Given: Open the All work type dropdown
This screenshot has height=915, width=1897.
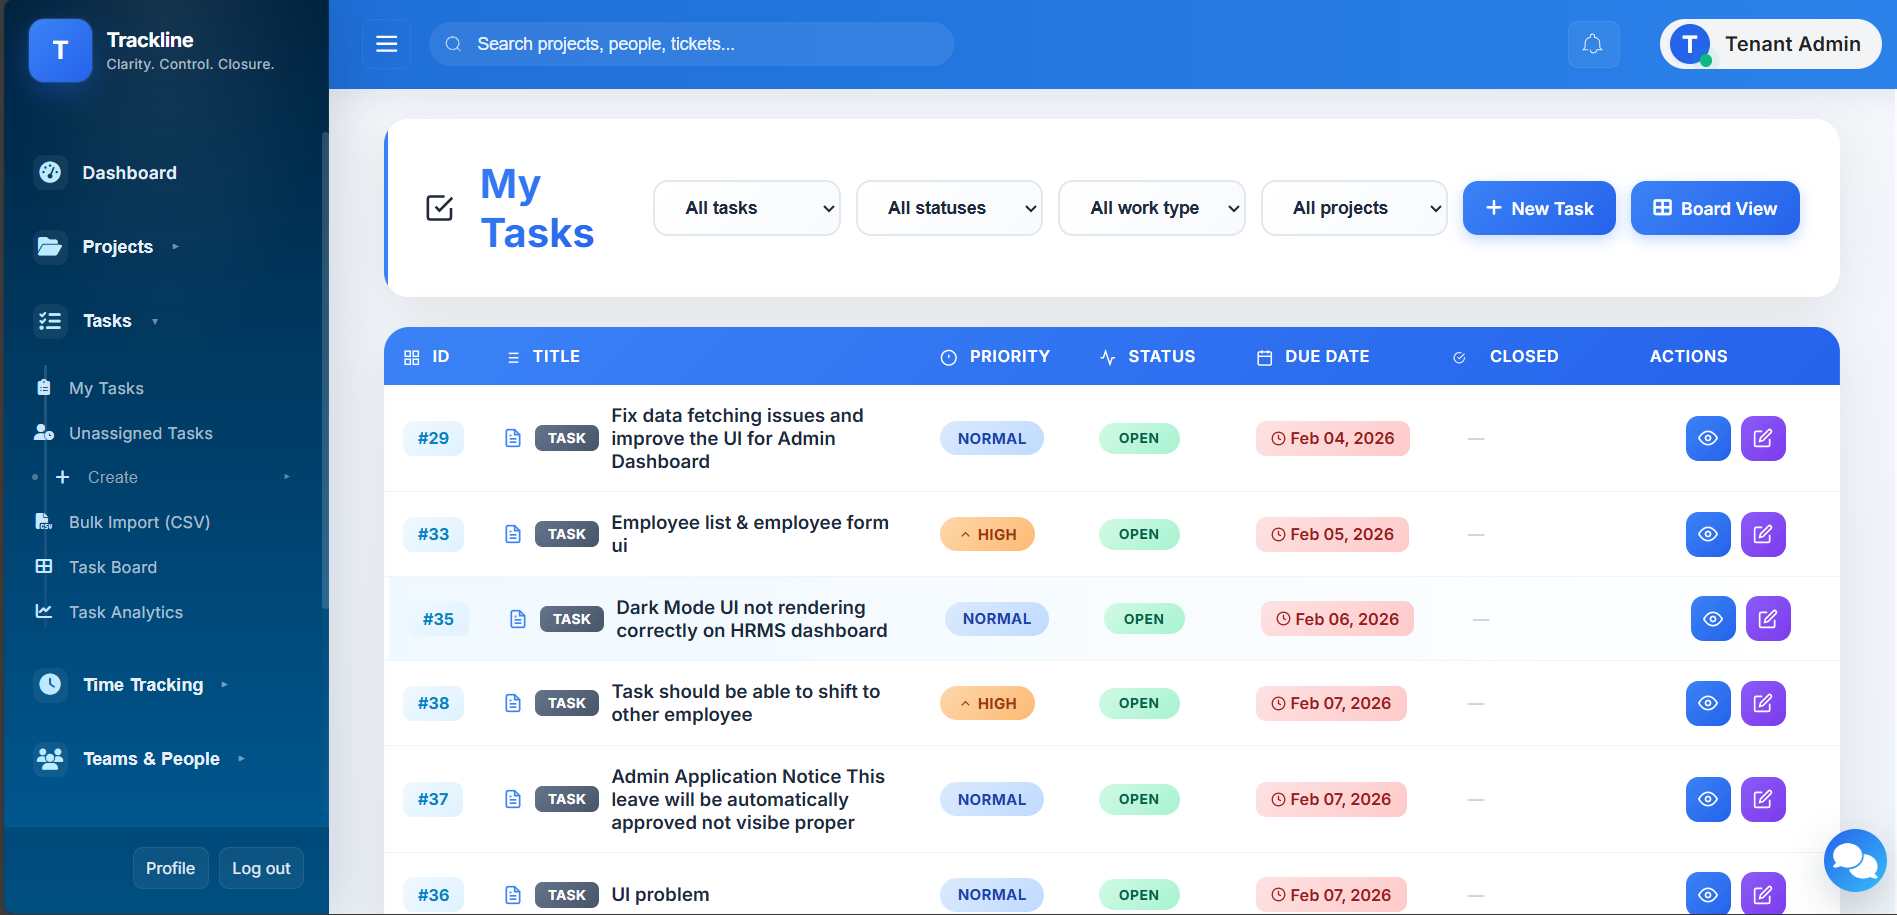Looking at the screenshot, I should pos(1151,208).
